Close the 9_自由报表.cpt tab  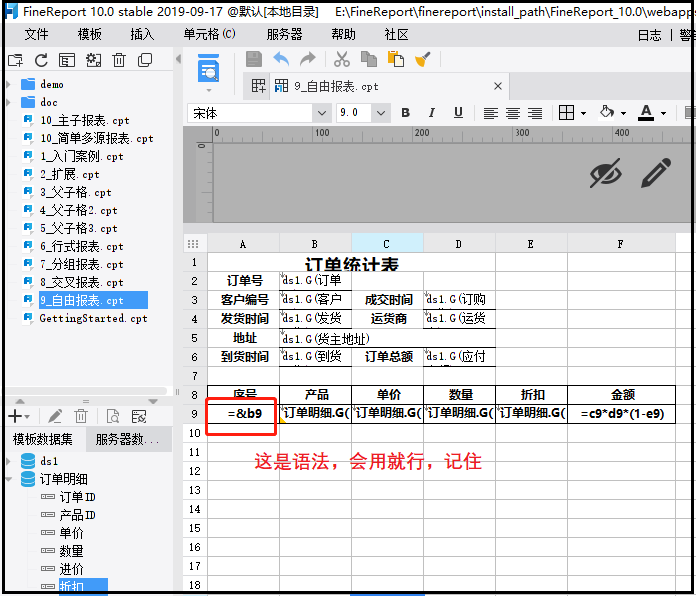(498, 86)
